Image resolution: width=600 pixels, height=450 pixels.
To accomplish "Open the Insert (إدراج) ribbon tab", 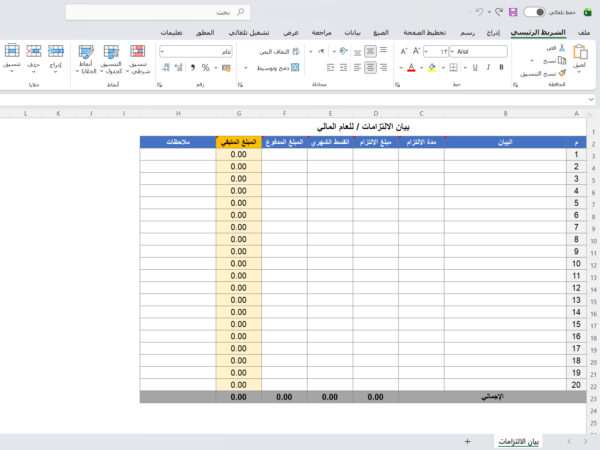I will (491, 32).
